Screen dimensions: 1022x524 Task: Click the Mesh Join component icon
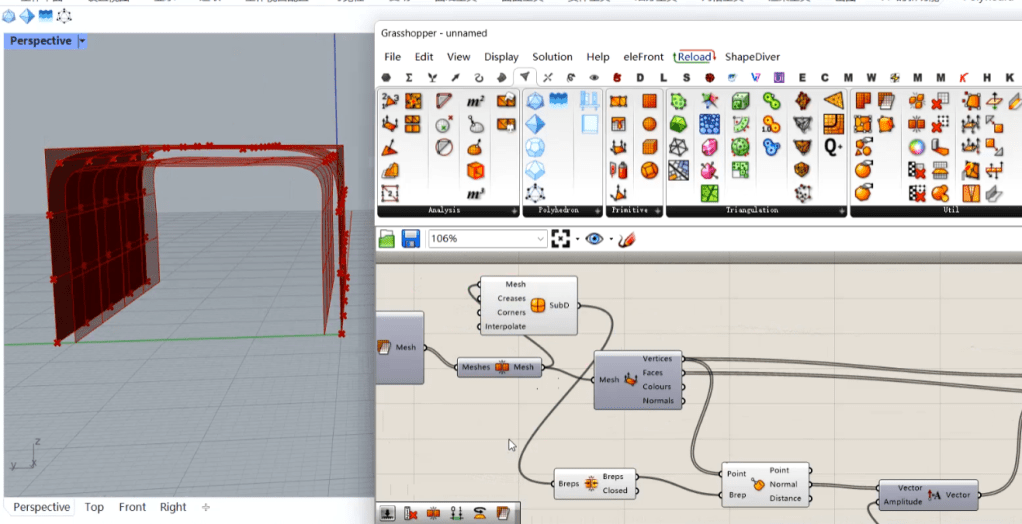pyautogui.click(x=502, y=367)
